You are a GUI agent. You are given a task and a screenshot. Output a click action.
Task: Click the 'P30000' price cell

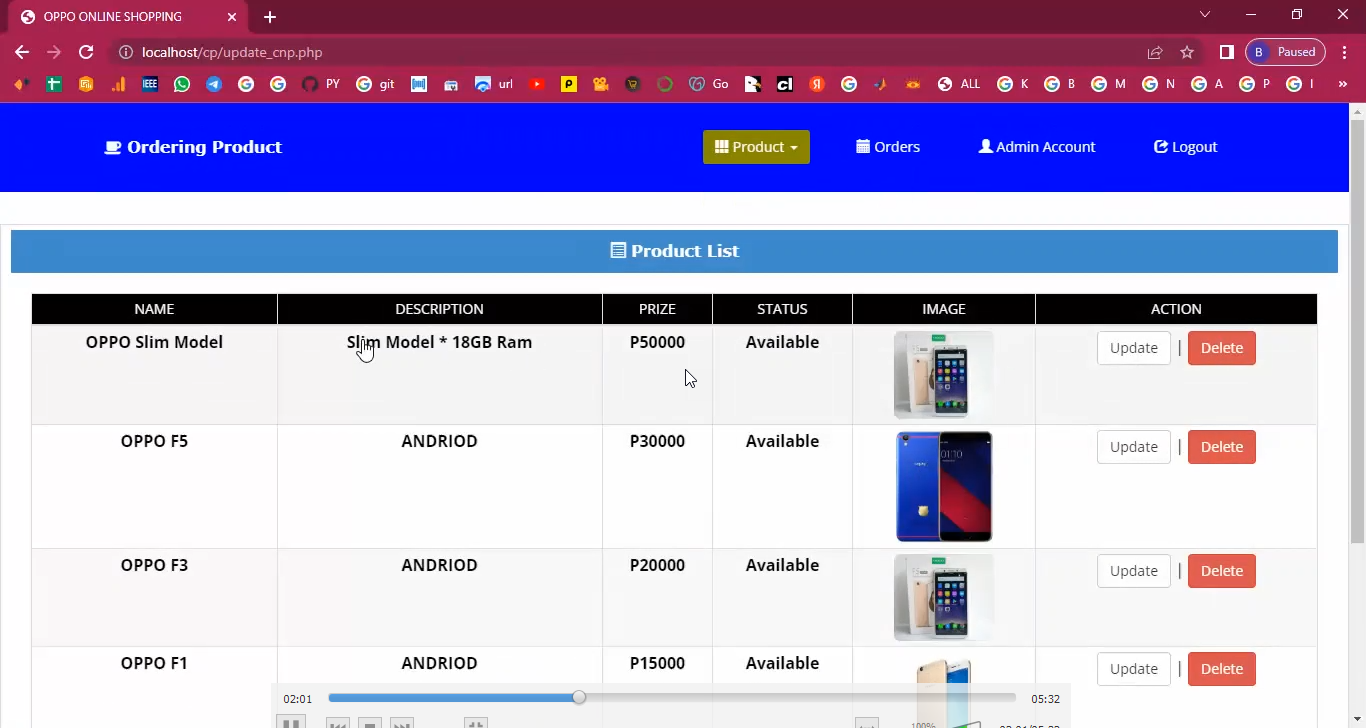pos(657,441)
